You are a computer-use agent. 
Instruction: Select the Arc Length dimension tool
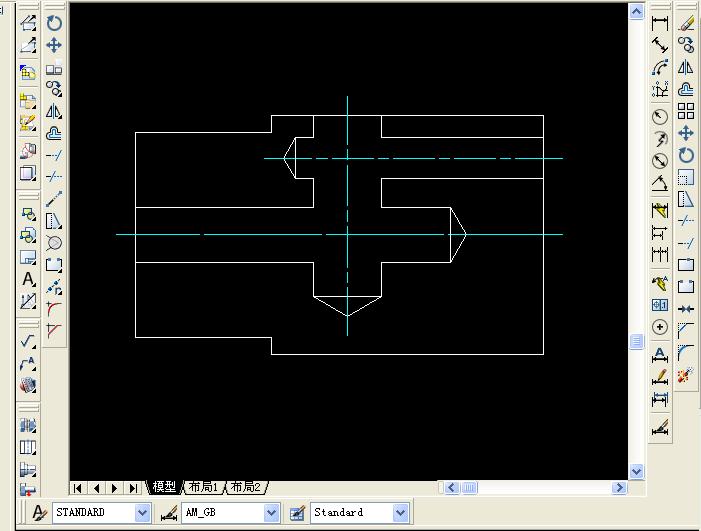click(659, 67)
